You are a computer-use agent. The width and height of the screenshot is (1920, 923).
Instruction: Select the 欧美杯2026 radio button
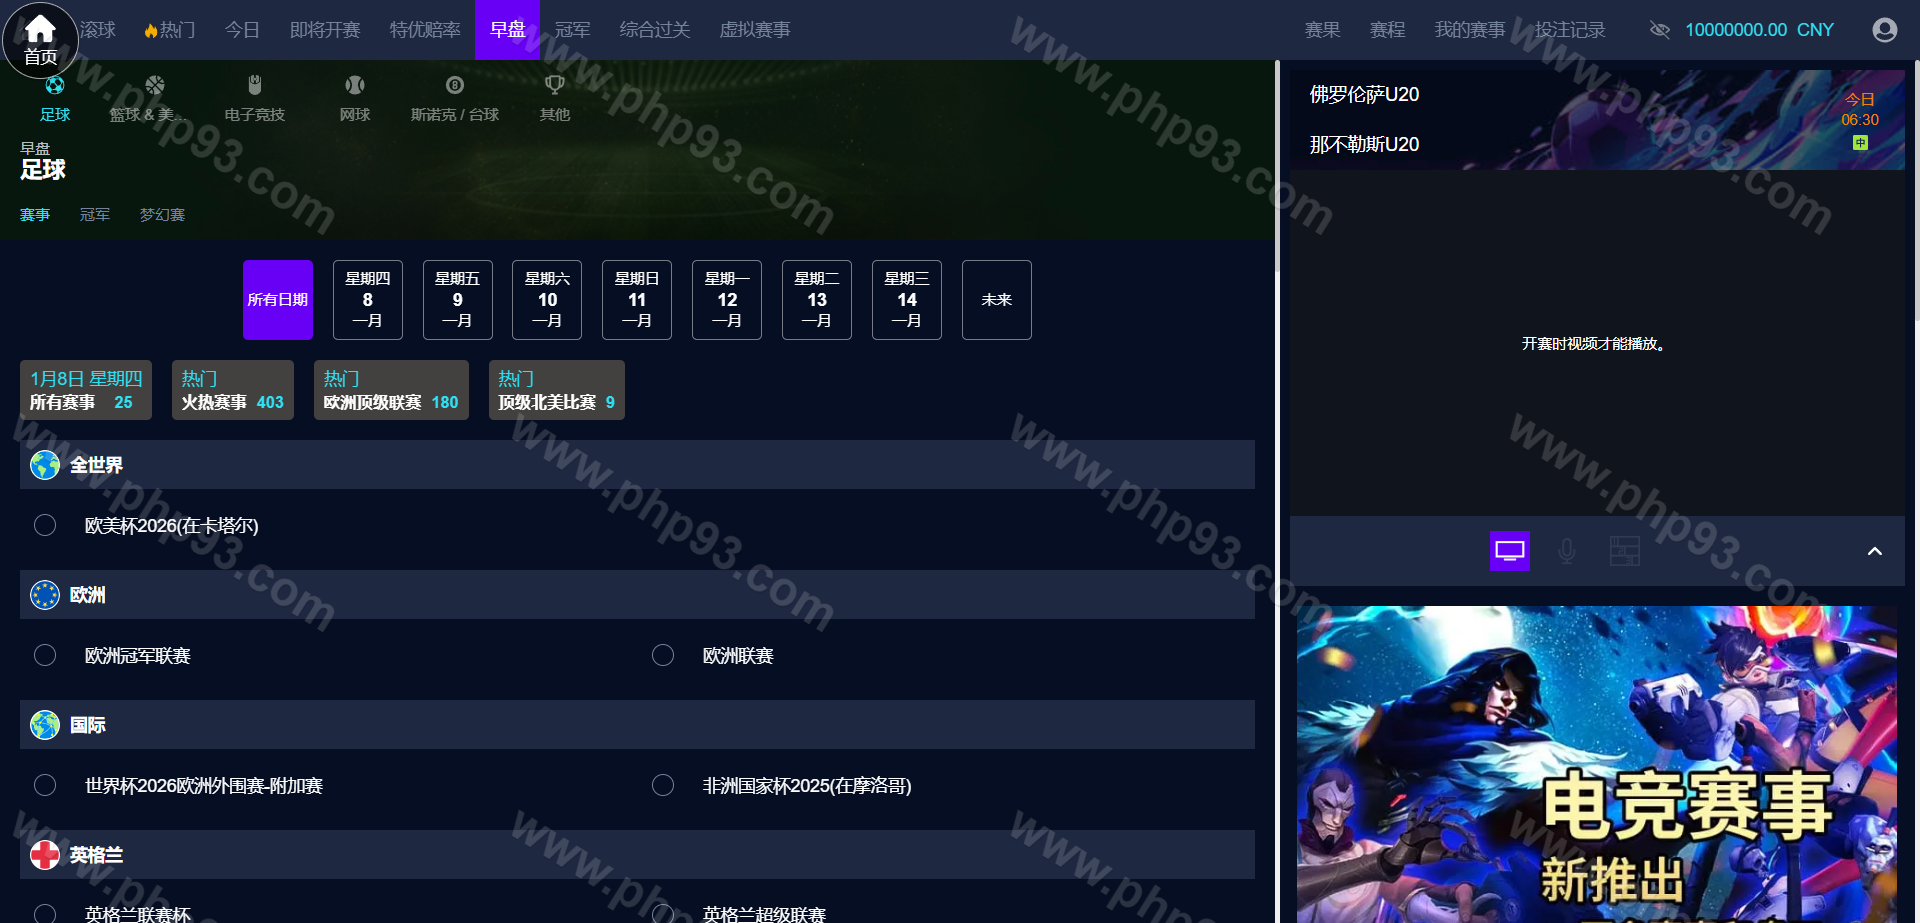tap(45, 525)
